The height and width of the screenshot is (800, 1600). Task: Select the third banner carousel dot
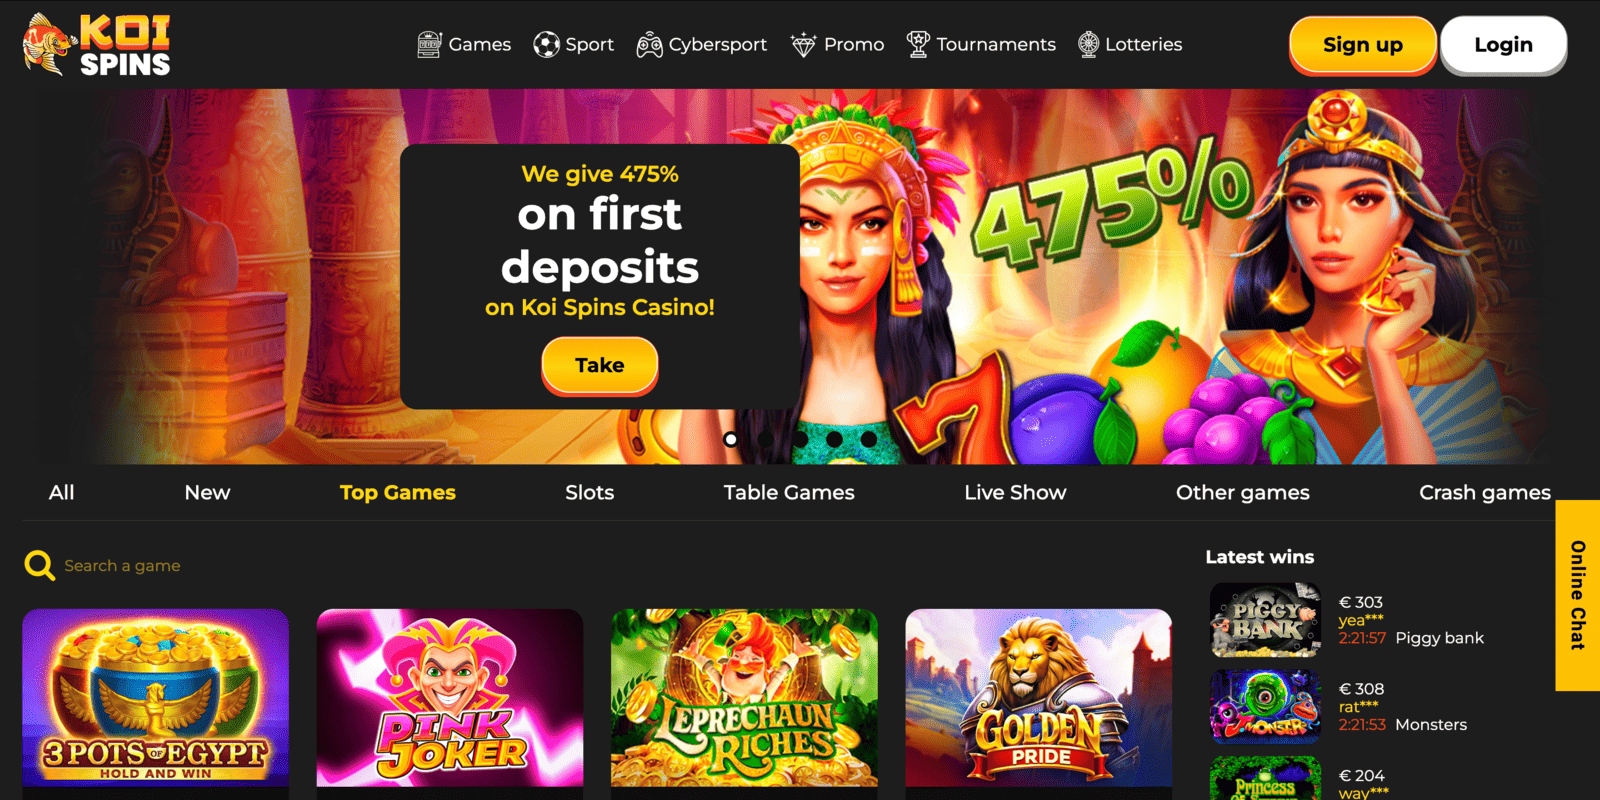800,439
